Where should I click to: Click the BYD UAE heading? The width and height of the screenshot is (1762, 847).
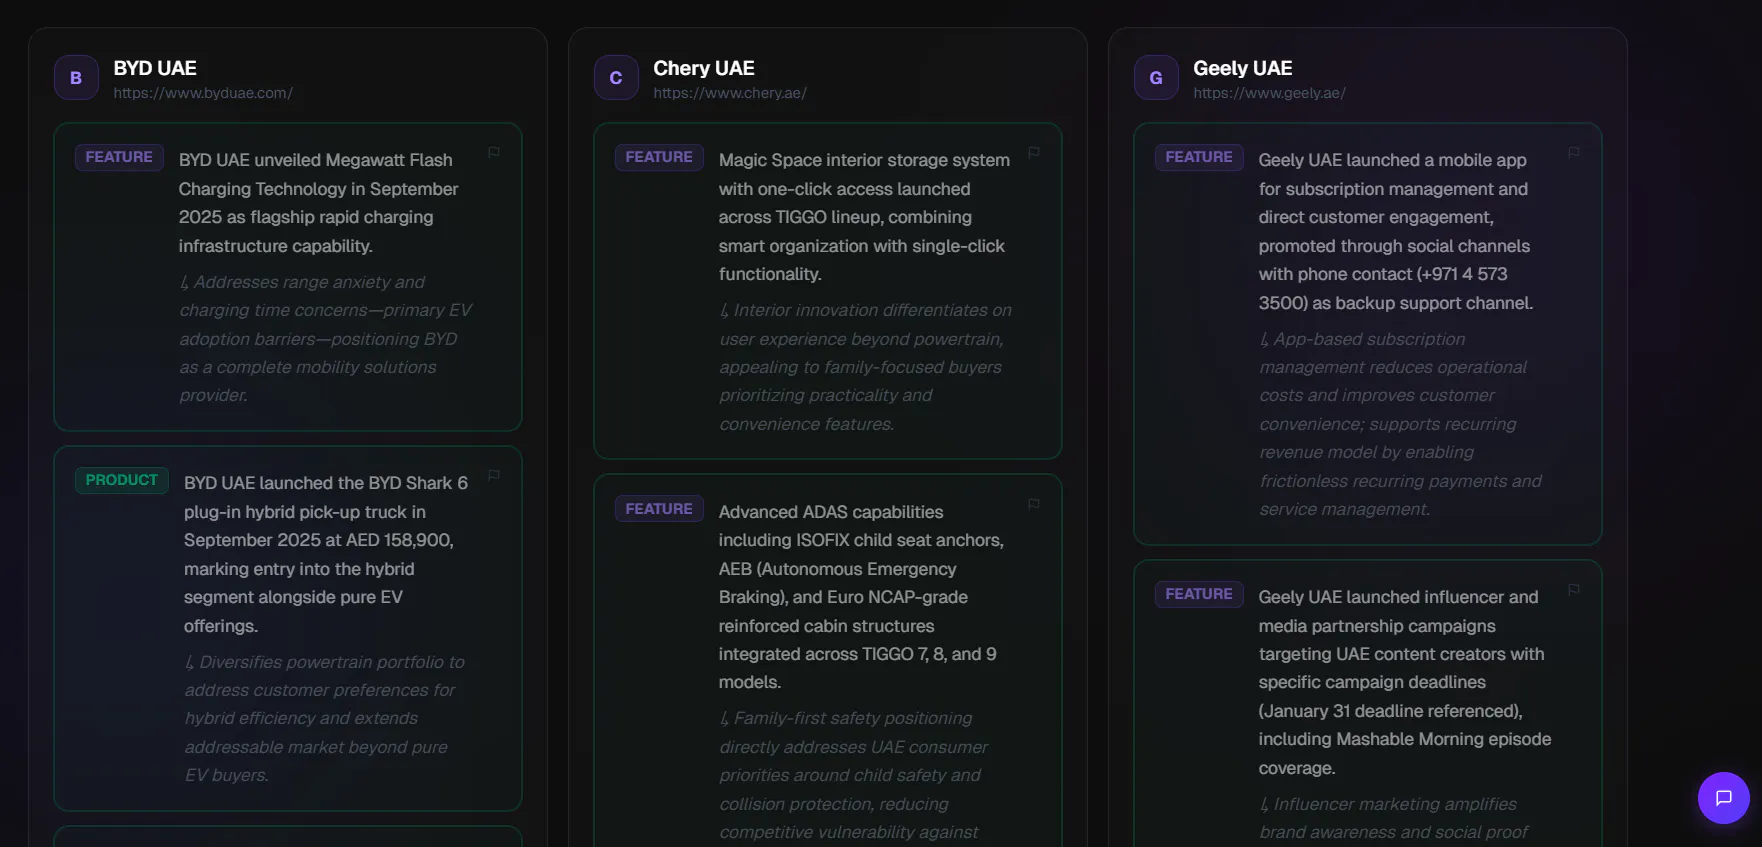click(x=155, y=68)
